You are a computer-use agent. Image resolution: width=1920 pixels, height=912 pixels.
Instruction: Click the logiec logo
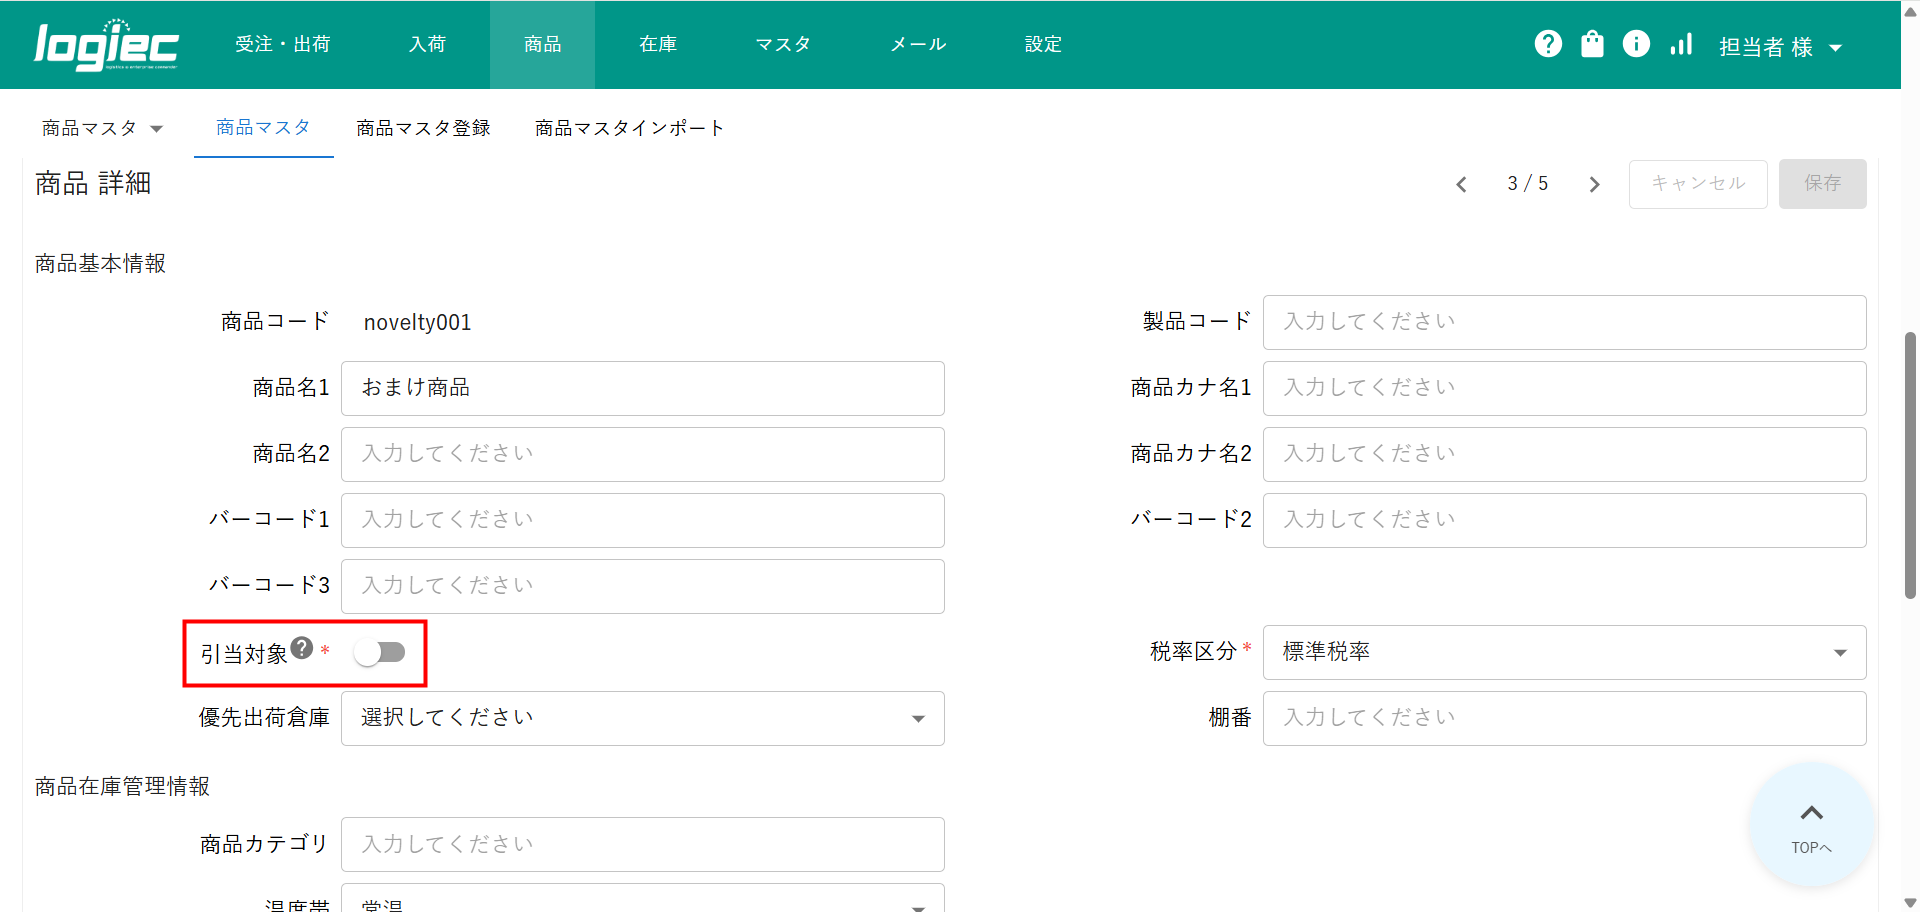106,45
